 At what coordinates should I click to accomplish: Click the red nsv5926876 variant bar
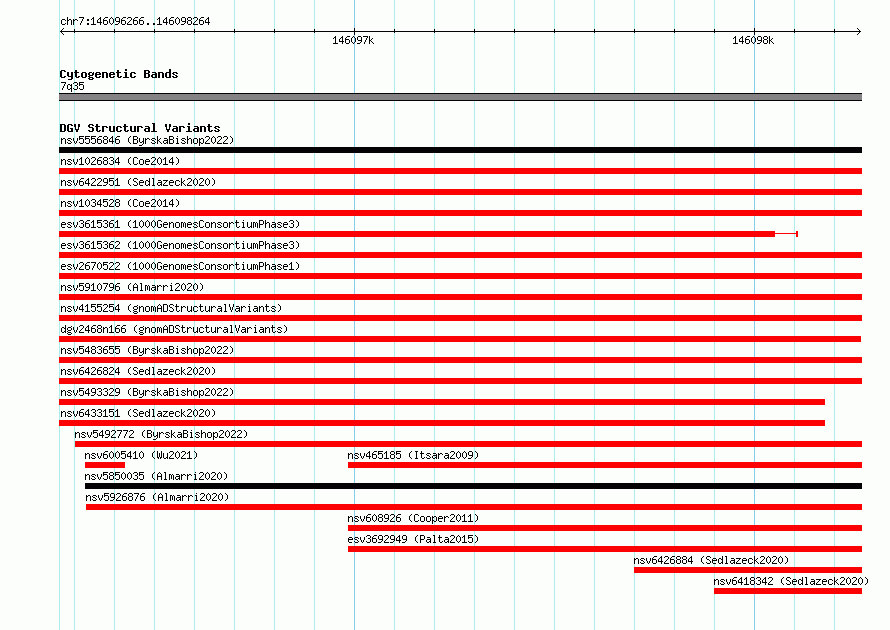coord(474,507)
